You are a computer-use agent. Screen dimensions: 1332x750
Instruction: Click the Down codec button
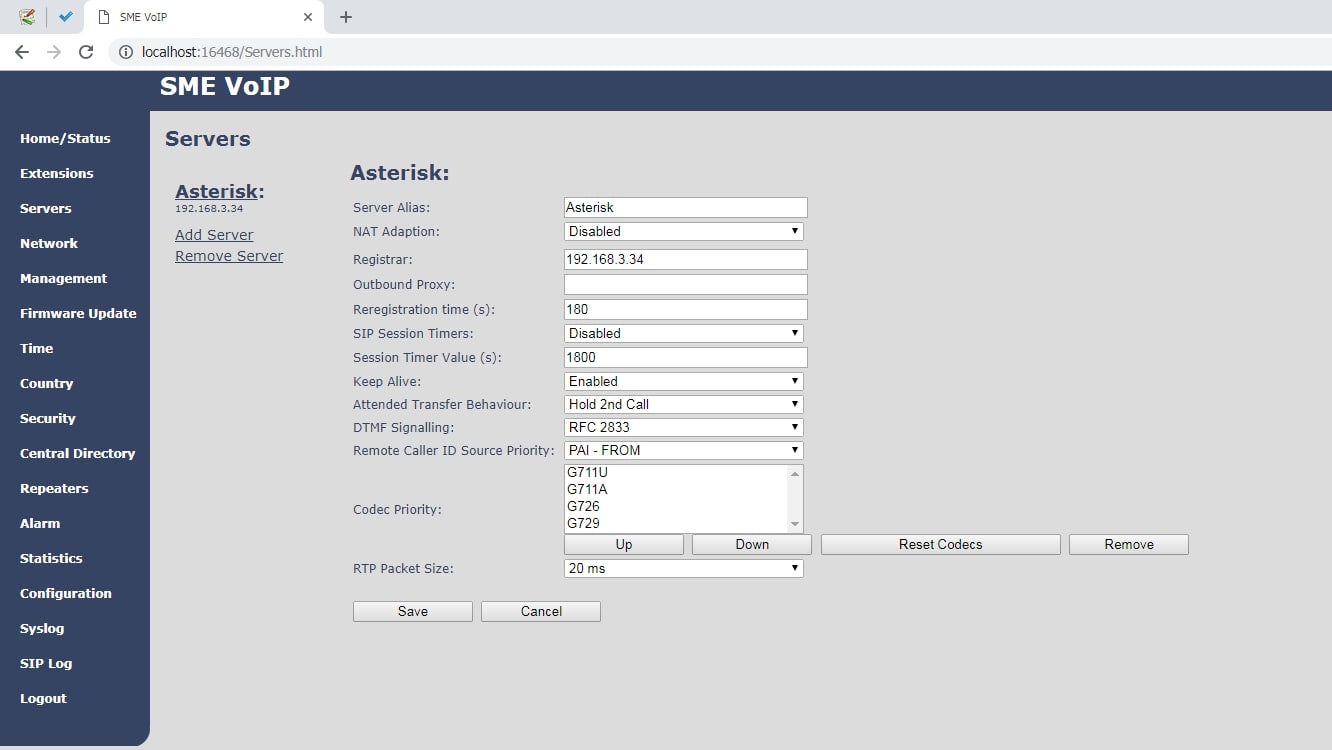pos(752,545)
